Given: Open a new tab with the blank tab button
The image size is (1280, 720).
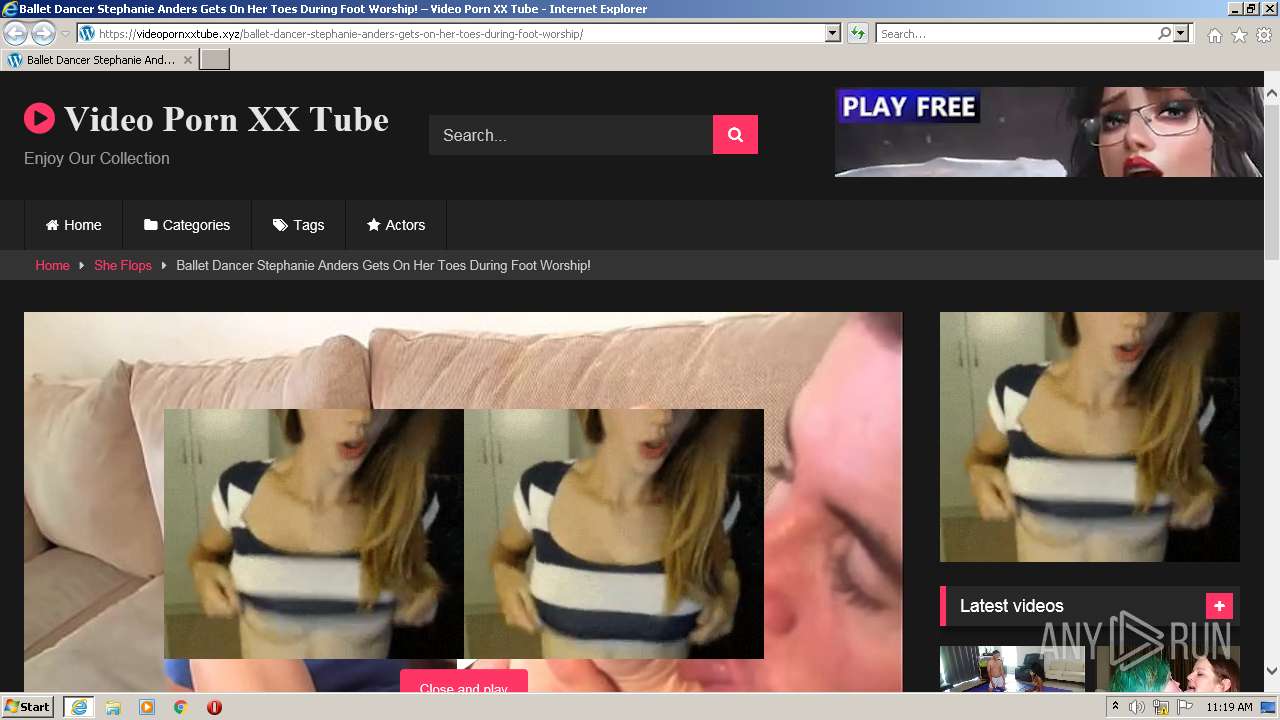Looking at the screenshot, I should pyautogui.click(x=215, y=60).
